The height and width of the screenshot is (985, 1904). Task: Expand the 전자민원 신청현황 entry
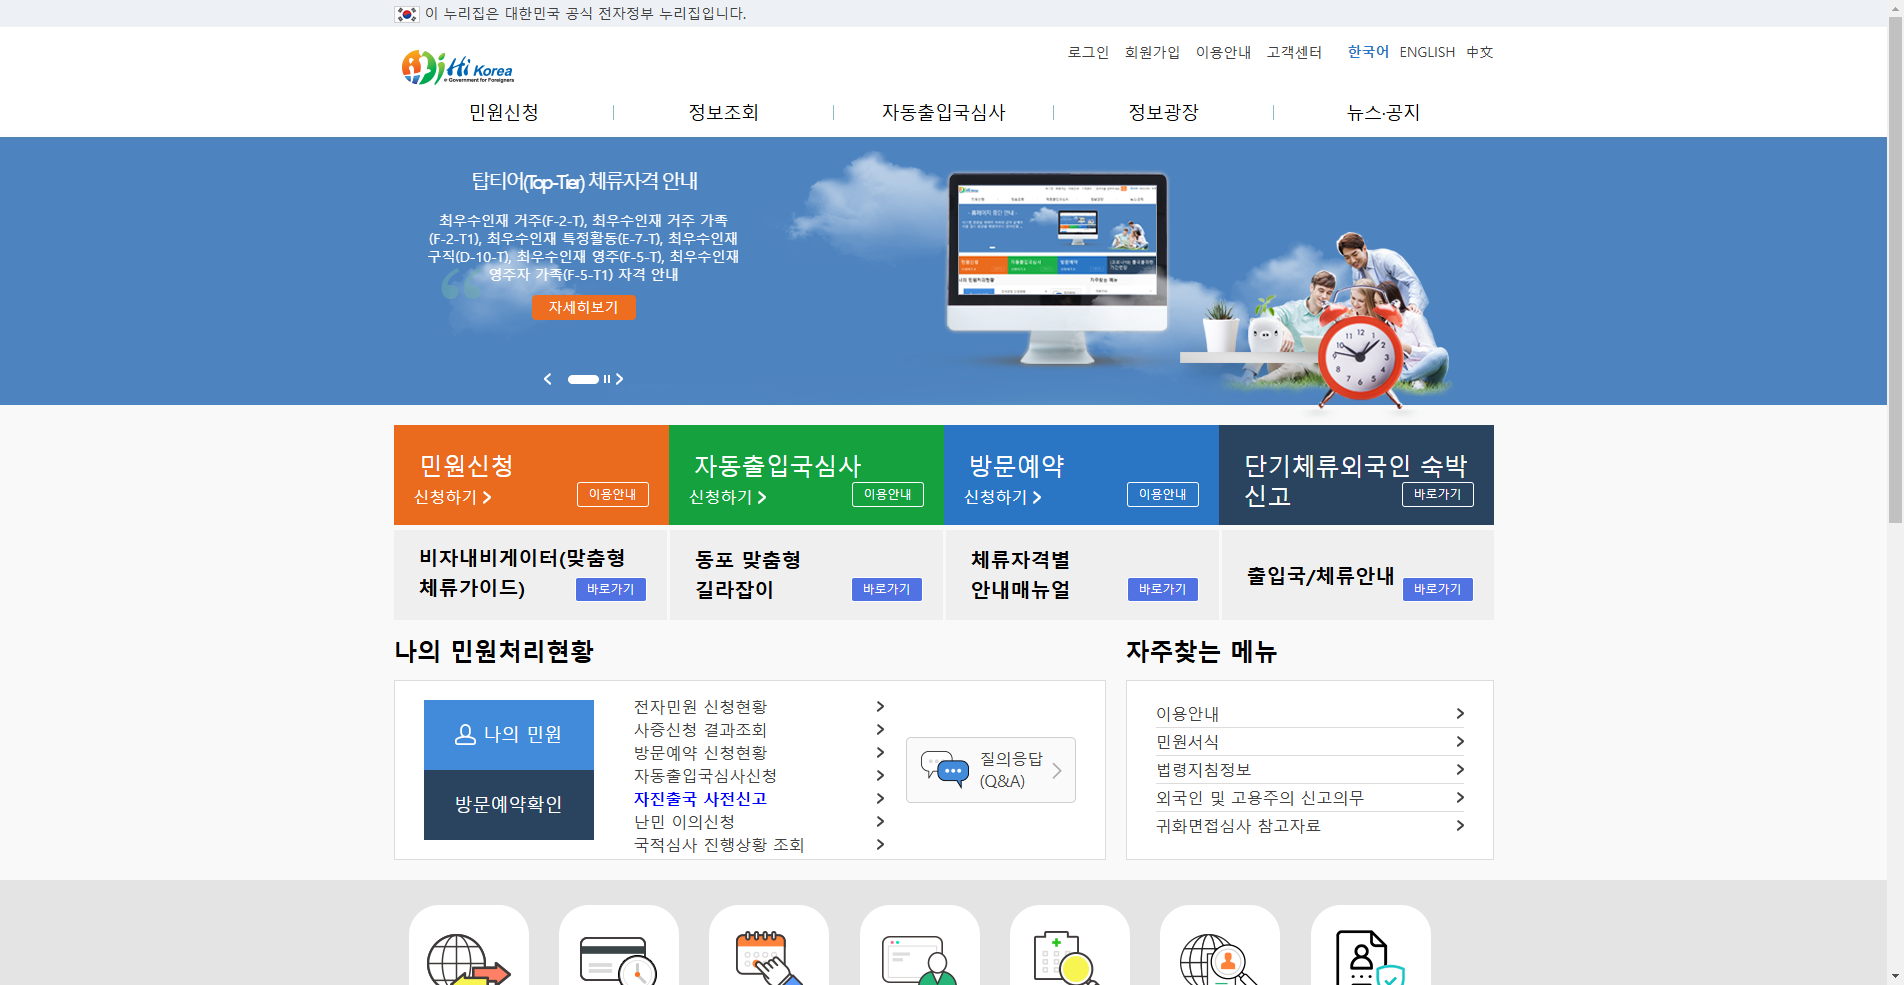point(701,706)
